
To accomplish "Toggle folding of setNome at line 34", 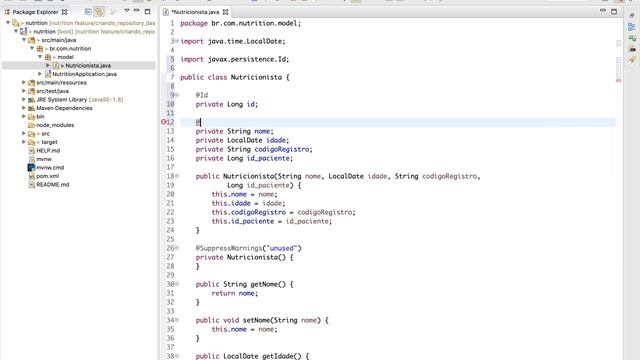I will click(x=177, y=320).
